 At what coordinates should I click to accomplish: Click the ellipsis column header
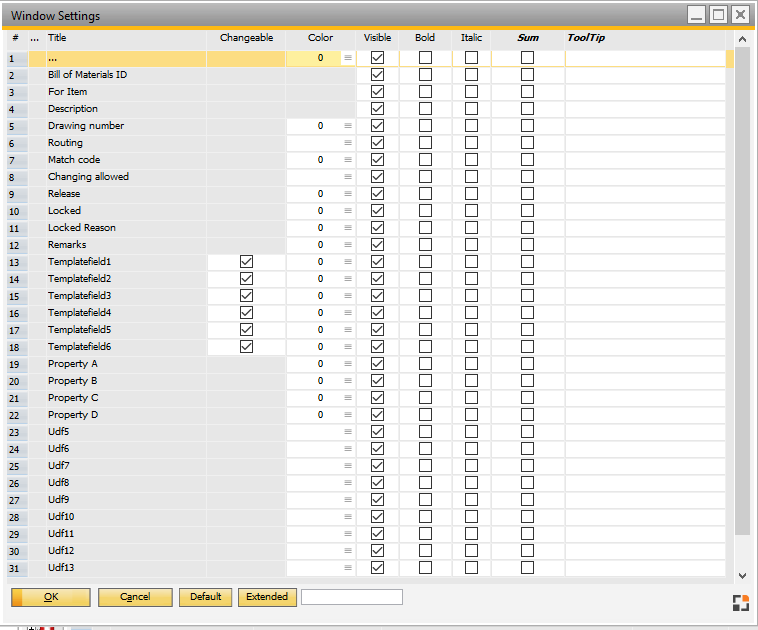pyautogui.click(x=36, y=38)
